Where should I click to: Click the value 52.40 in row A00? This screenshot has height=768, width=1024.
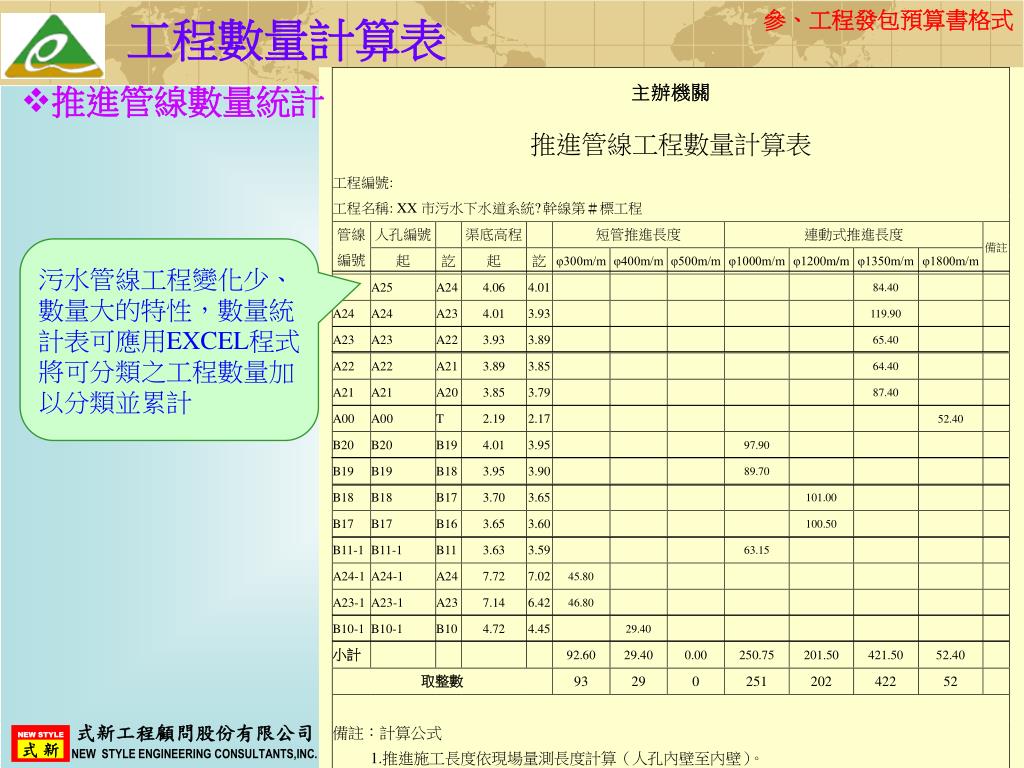950,419
